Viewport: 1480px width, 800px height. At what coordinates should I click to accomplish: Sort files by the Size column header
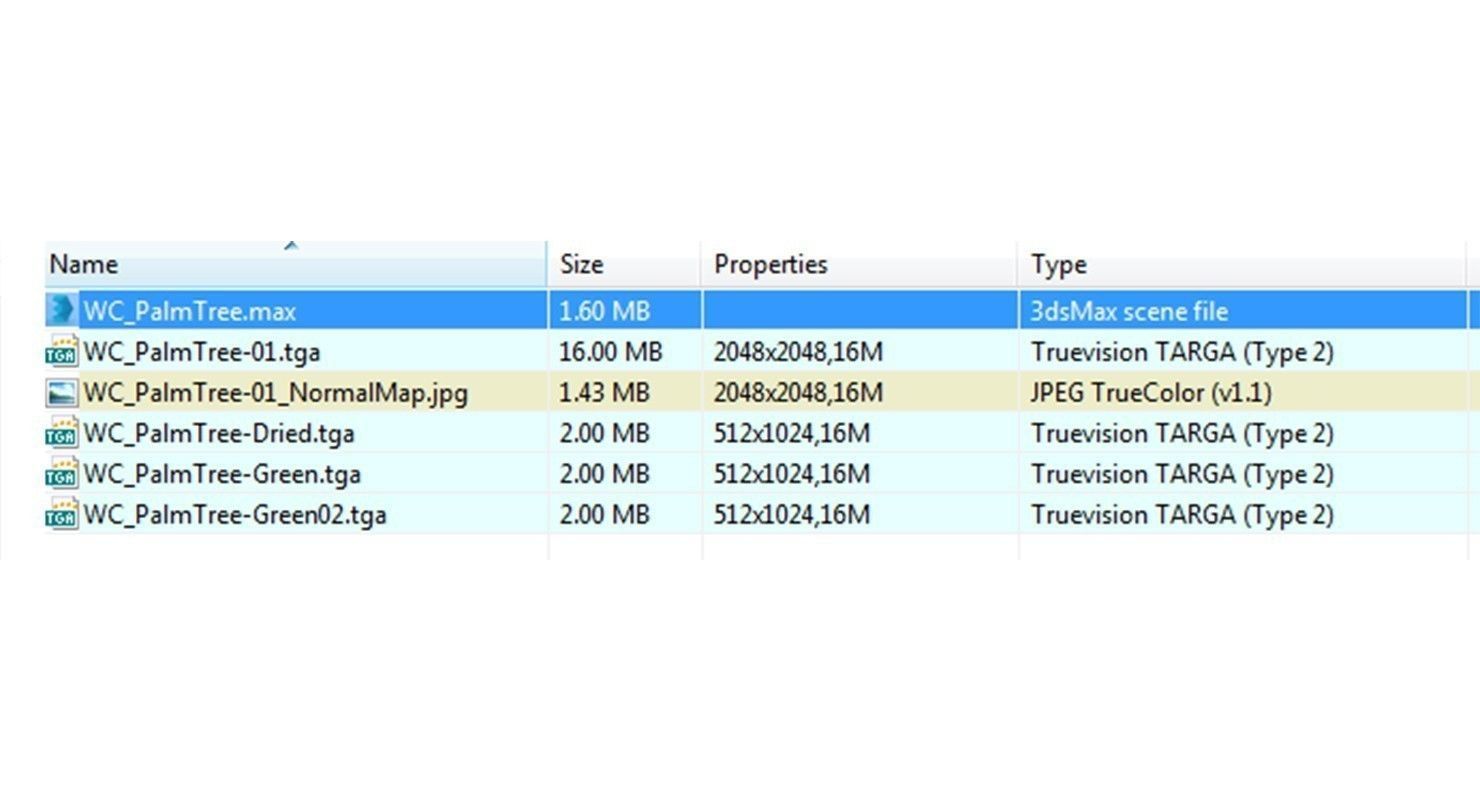[581, 265]
